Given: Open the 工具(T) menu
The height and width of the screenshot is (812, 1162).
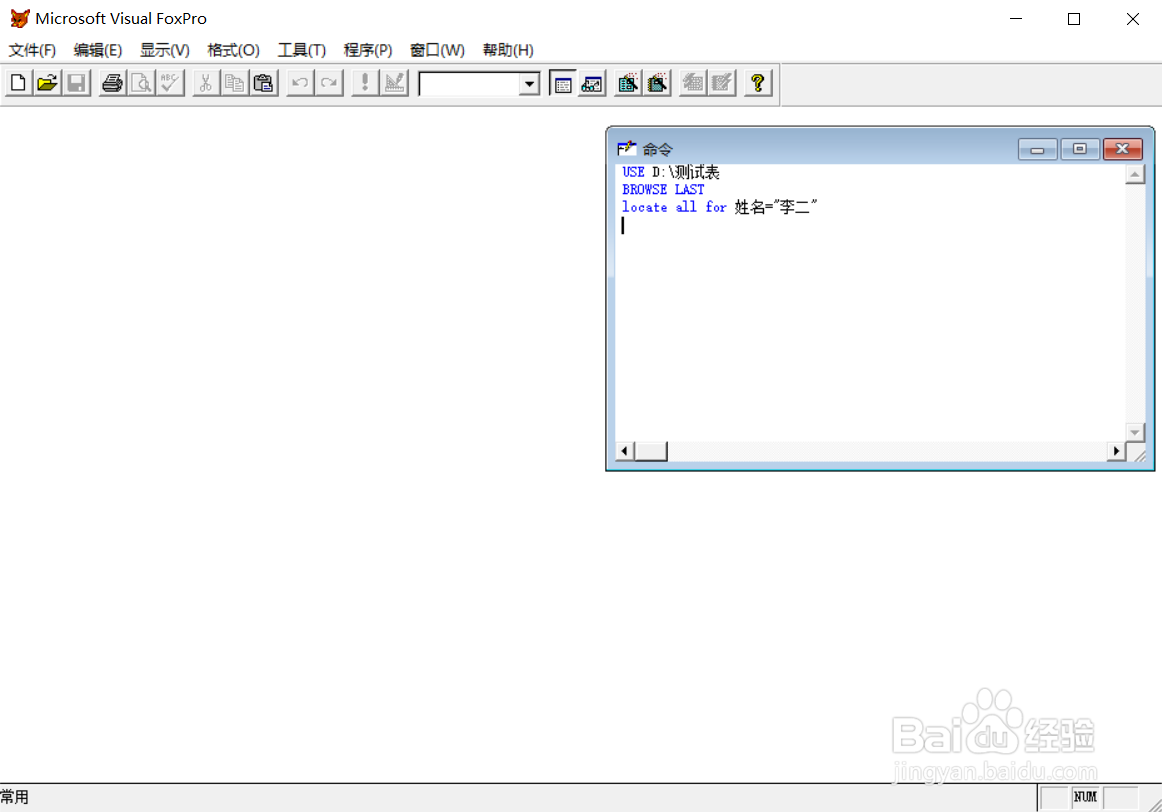Looking at the screenshot, I should pos(302,50).
